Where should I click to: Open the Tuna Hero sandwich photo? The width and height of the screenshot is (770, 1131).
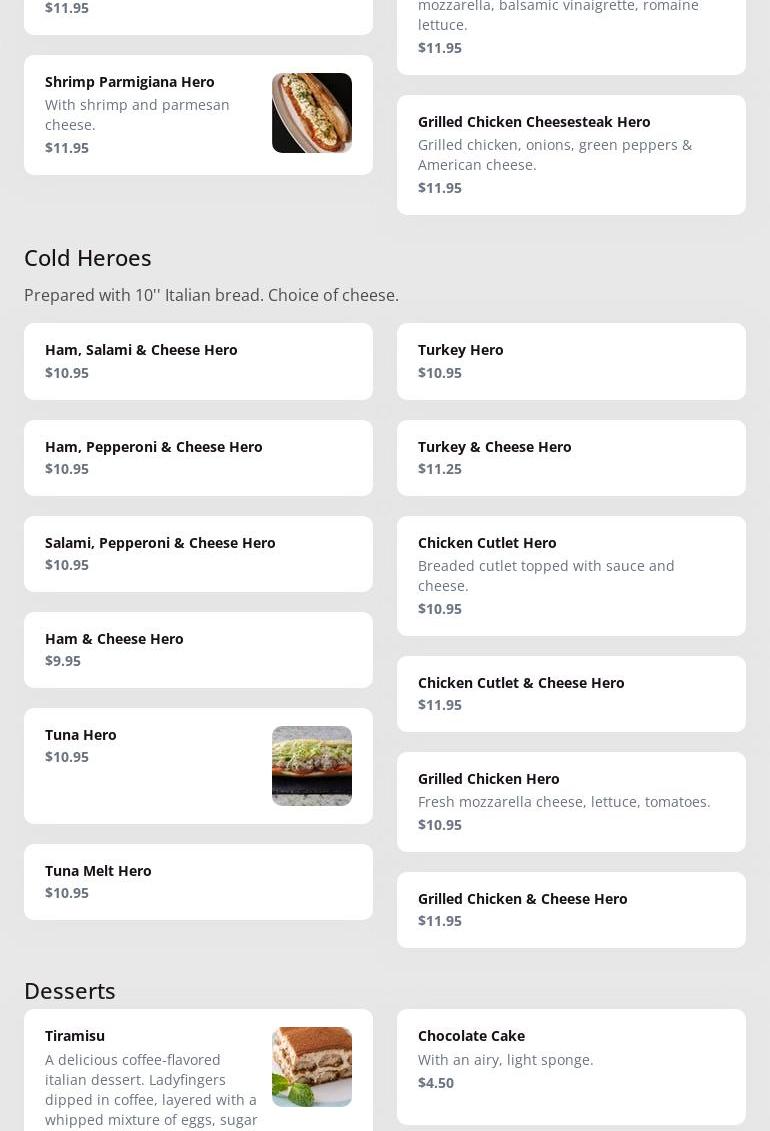pyautogui.click(x=311, y=765)
